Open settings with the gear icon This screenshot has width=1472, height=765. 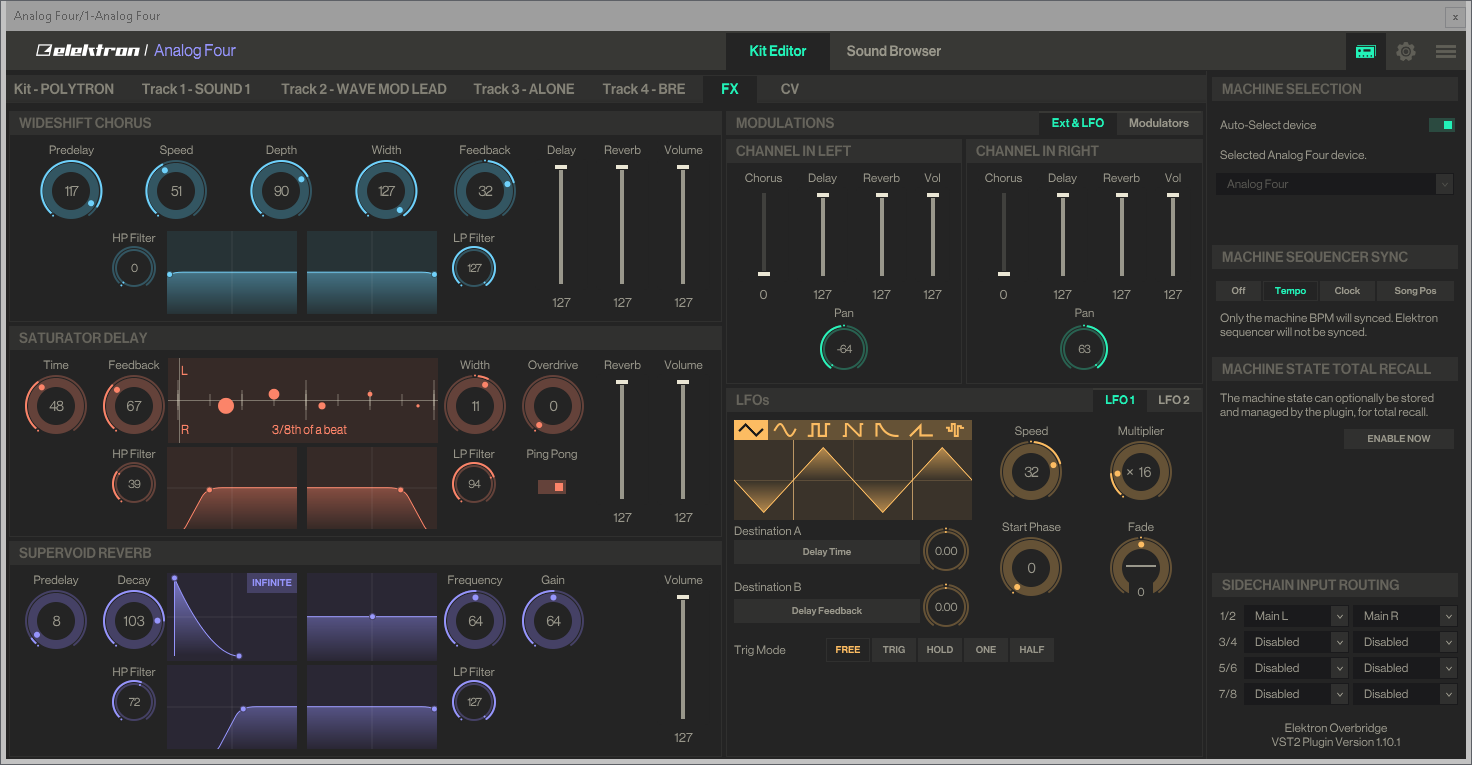tap(1406, 52)
